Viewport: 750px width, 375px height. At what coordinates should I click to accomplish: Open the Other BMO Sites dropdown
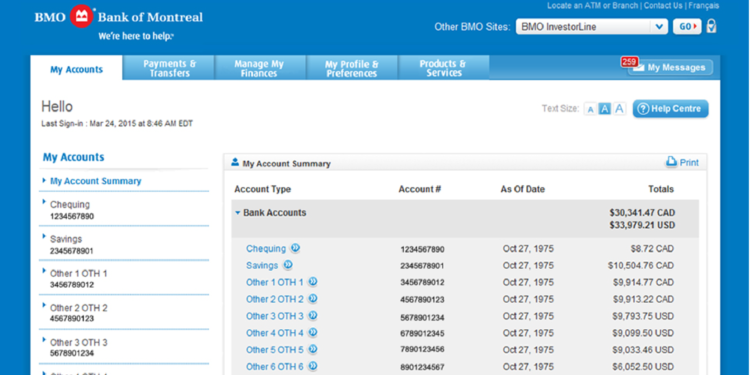pos(592,27)
